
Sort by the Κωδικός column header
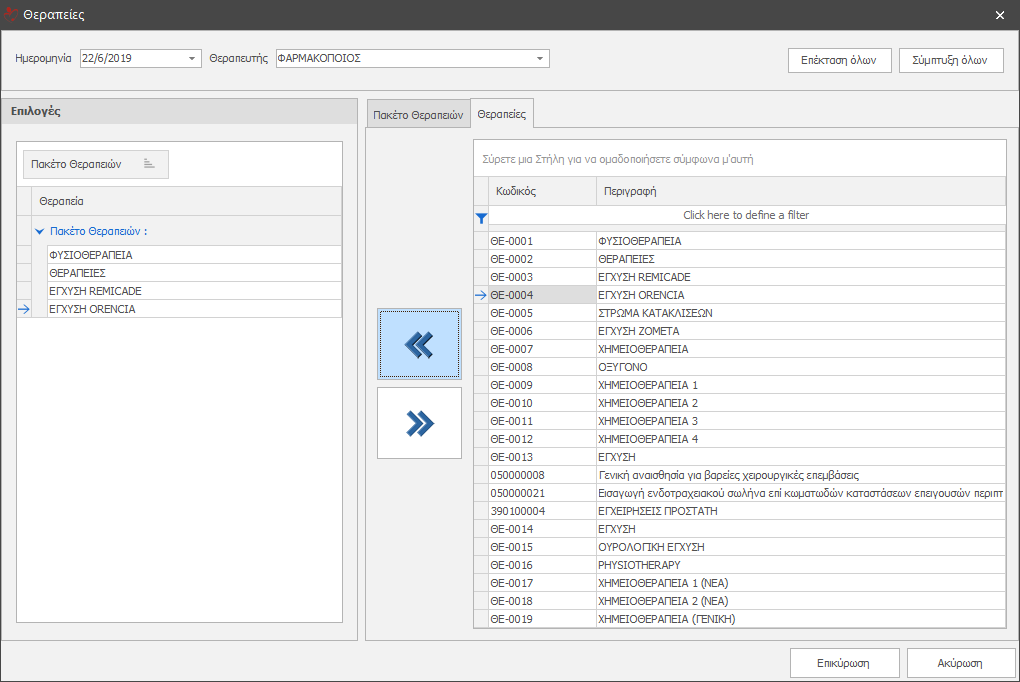click(541, 191)
